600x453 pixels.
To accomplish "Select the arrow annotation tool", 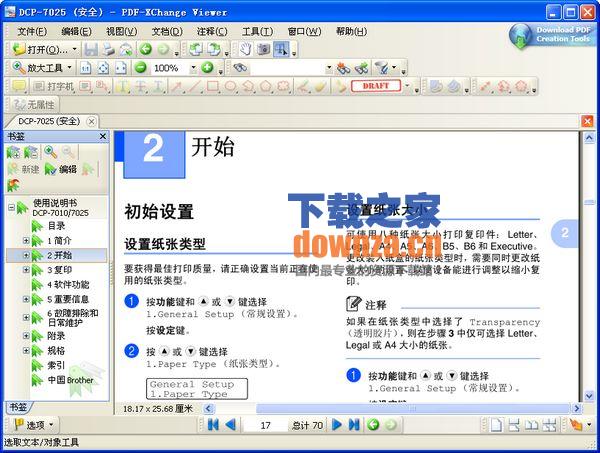I will pos(176,86).
